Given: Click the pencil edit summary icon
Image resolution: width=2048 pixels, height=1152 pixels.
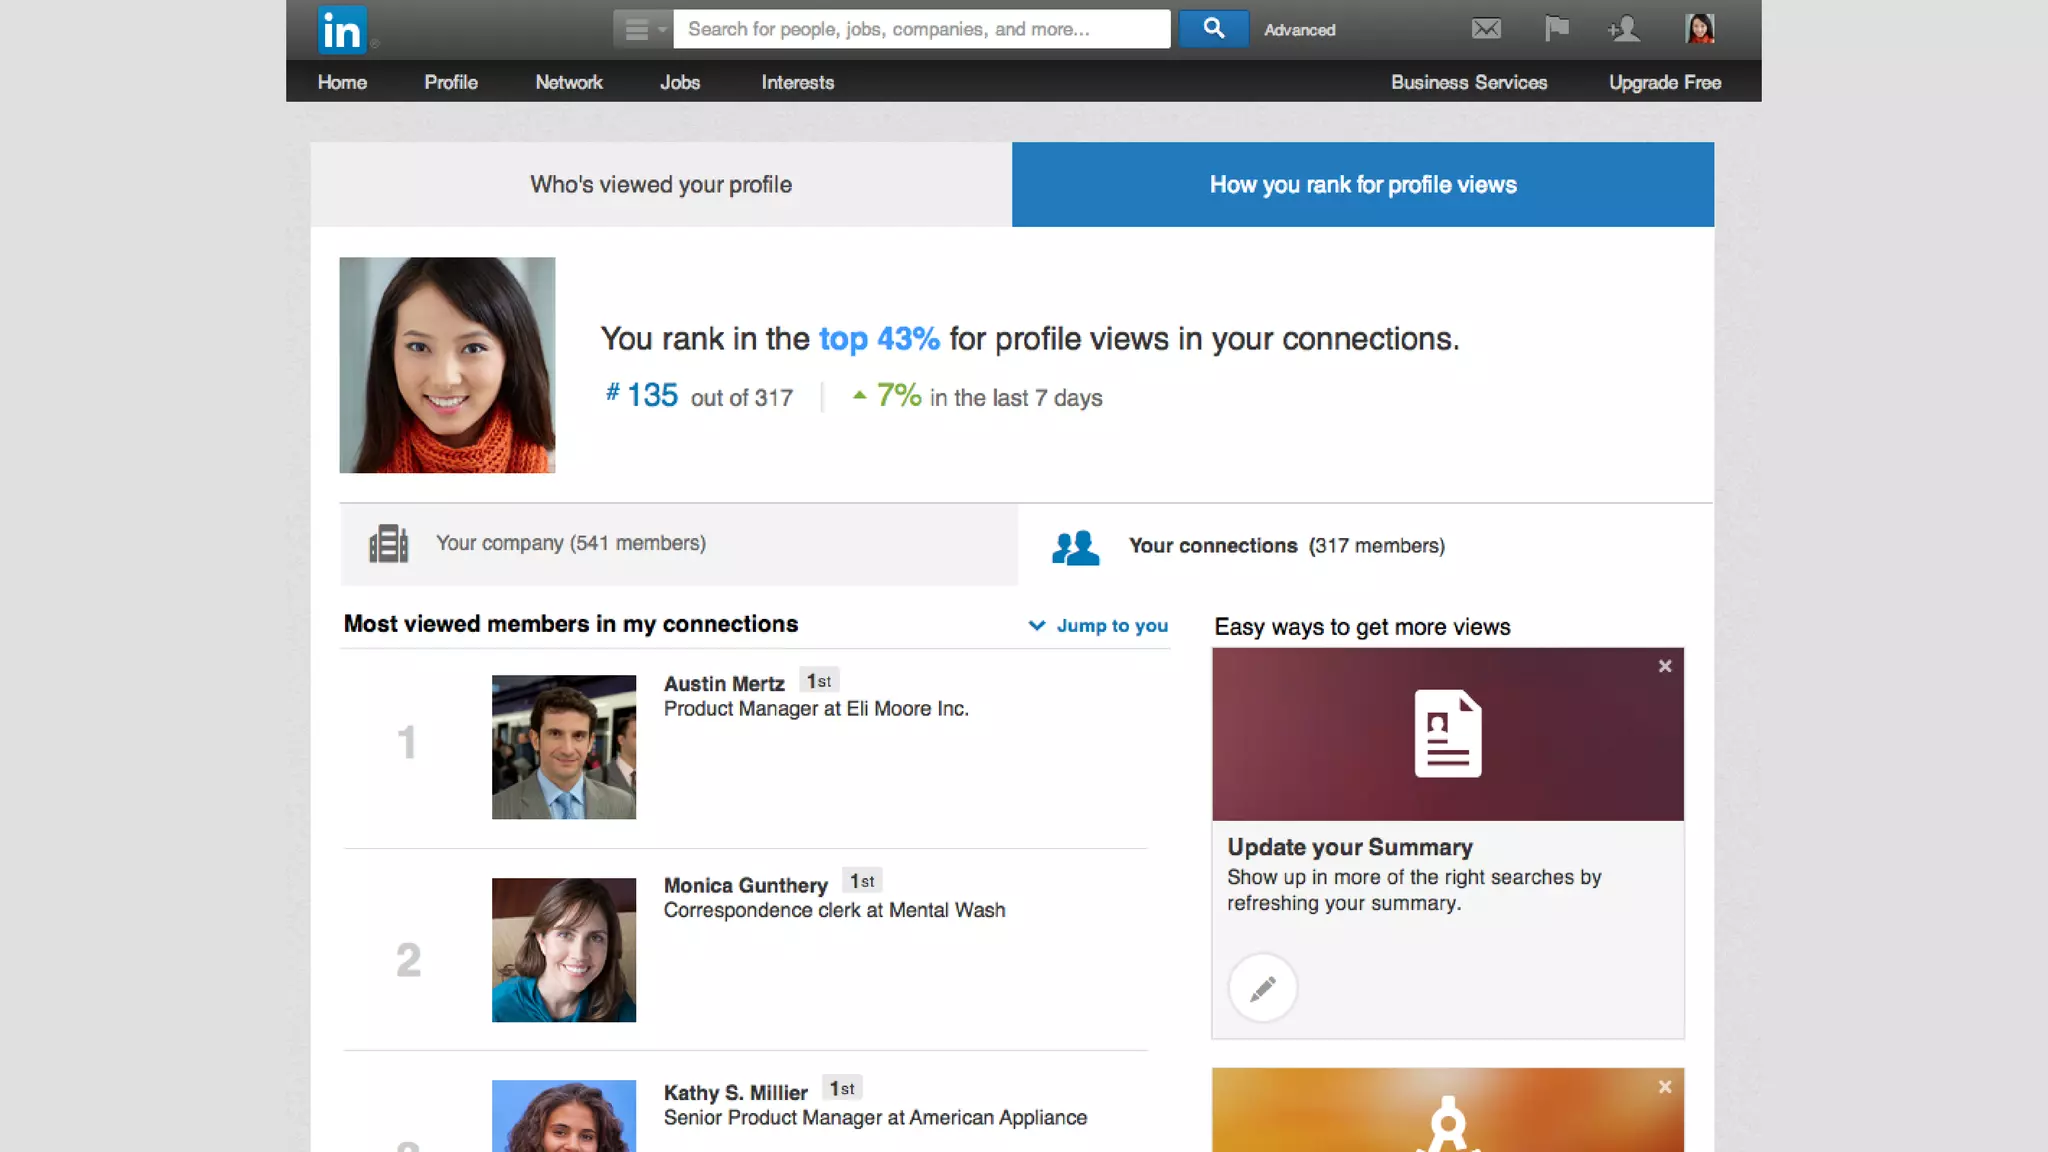Looking at the screenshot, I should click(x=1263, y=988).
